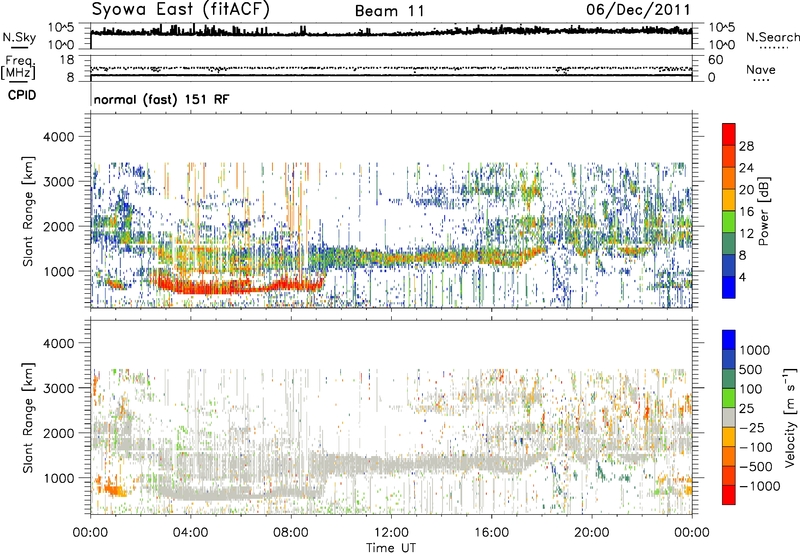800x554 pixels.
Task: Click the '-1000' label on the Velocity color bar
Action: [x=759, y=486]
